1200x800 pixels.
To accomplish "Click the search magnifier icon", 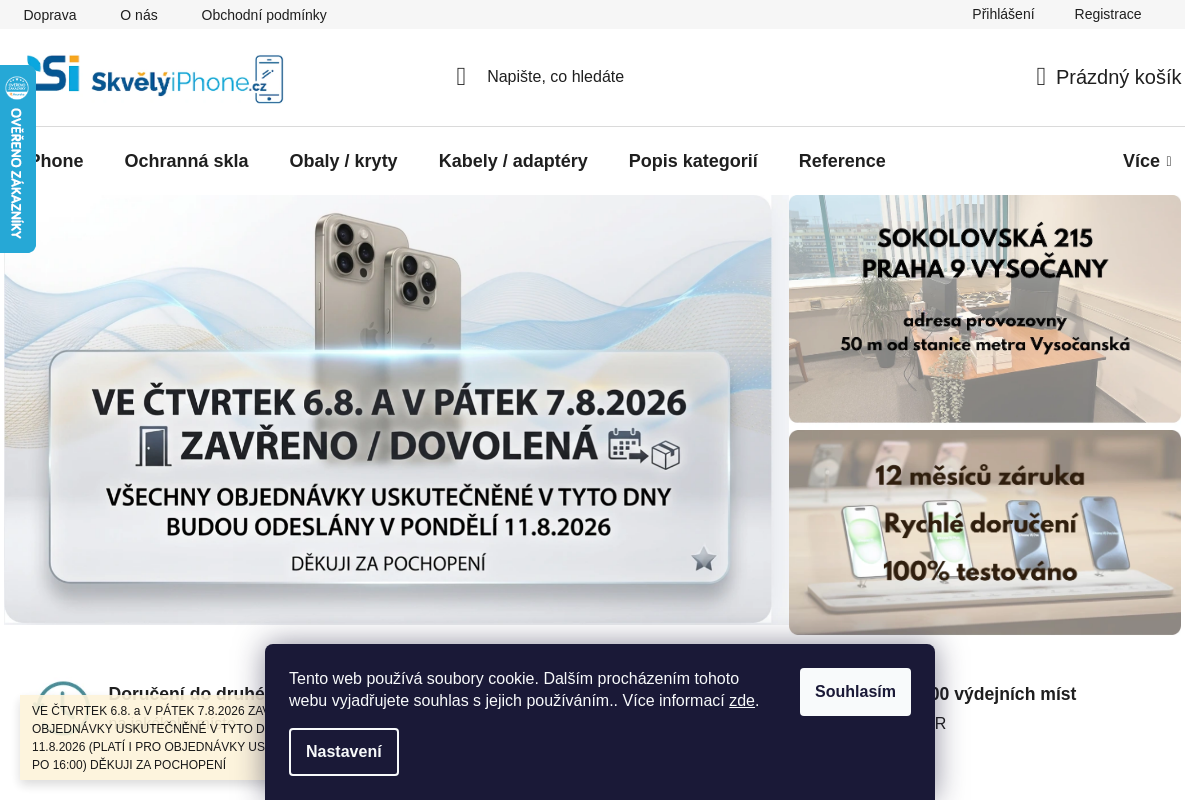I will [x=461, y=77].
